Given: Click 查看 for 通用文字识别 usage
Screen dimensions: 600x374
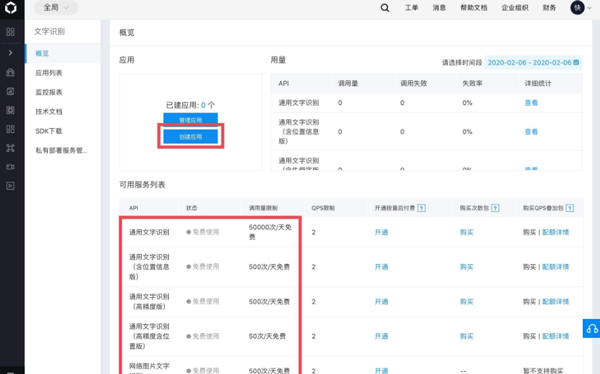Looking at the screenshot, I should (531, 103).
